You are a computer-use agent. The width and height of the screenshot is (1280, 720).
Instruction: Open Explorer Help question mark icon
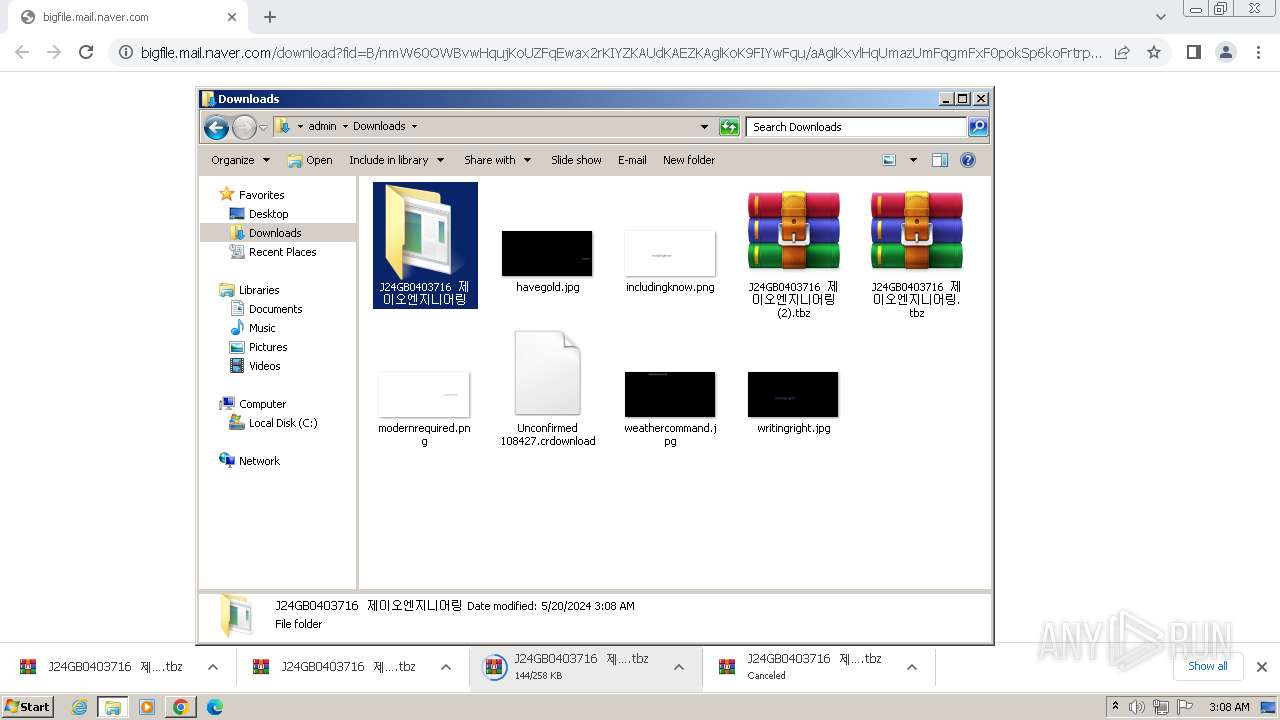click(x=968, y=160)
